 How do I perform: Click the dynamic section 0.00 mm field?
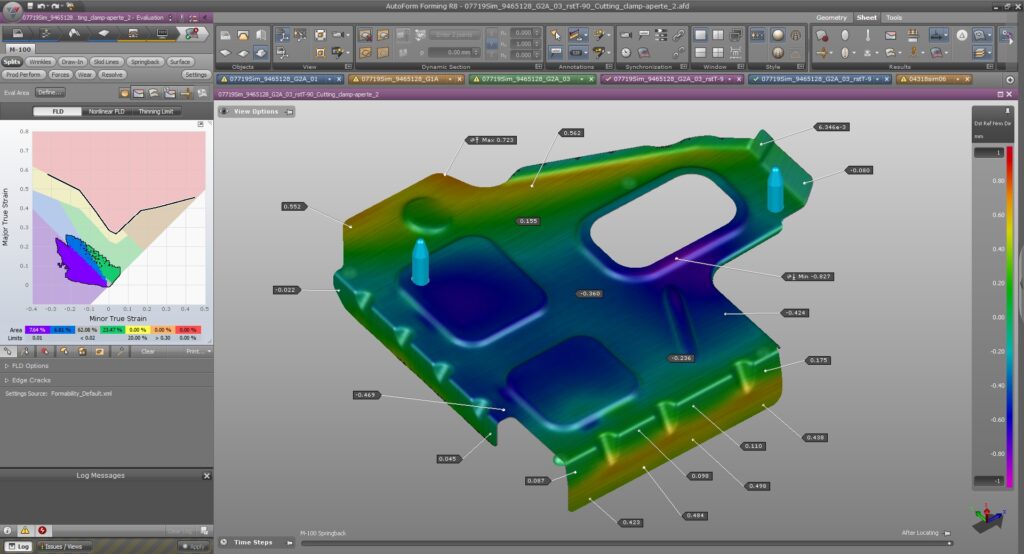coord(453,52)
